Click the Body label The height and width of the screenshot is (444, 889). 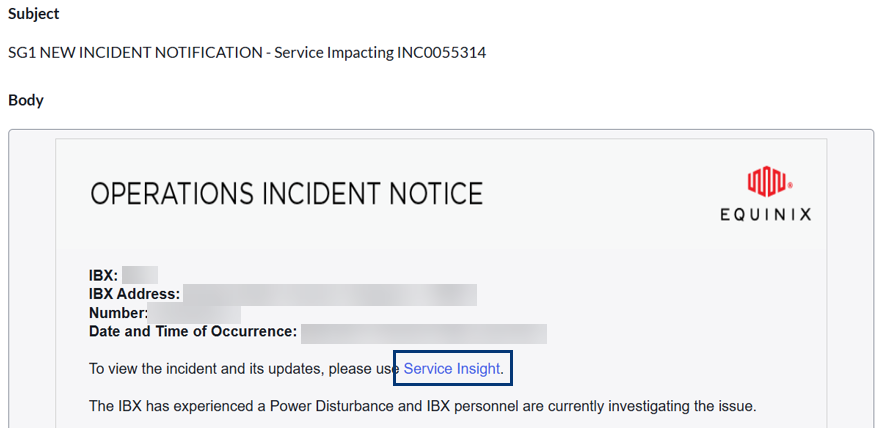tap(26, 100)
